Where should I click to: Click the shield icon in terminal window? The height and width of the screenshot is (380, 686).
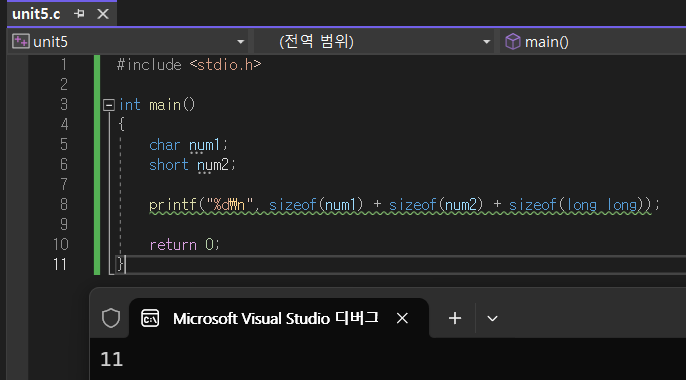(111, 318)
